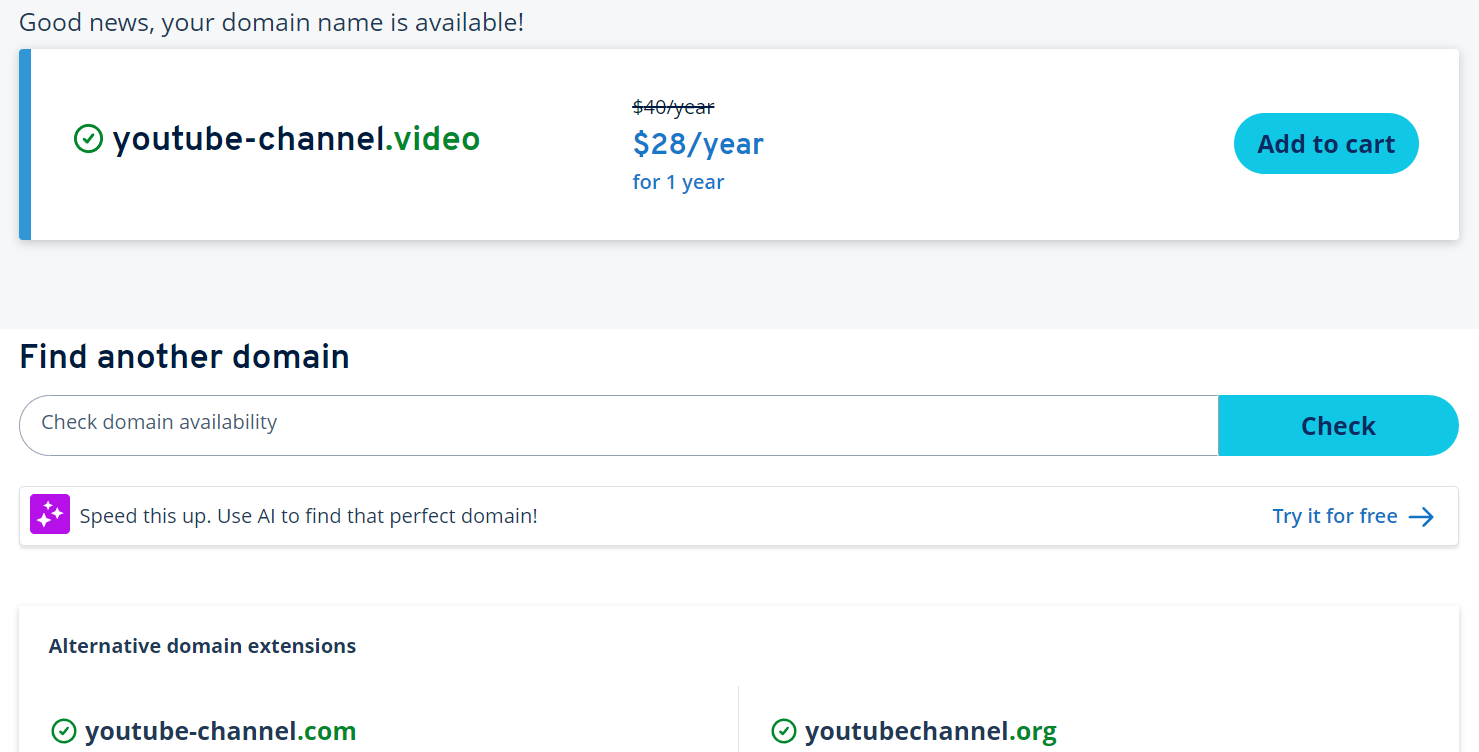Click the green checkmark beside youtube-channel.video

tap(89, 139)
